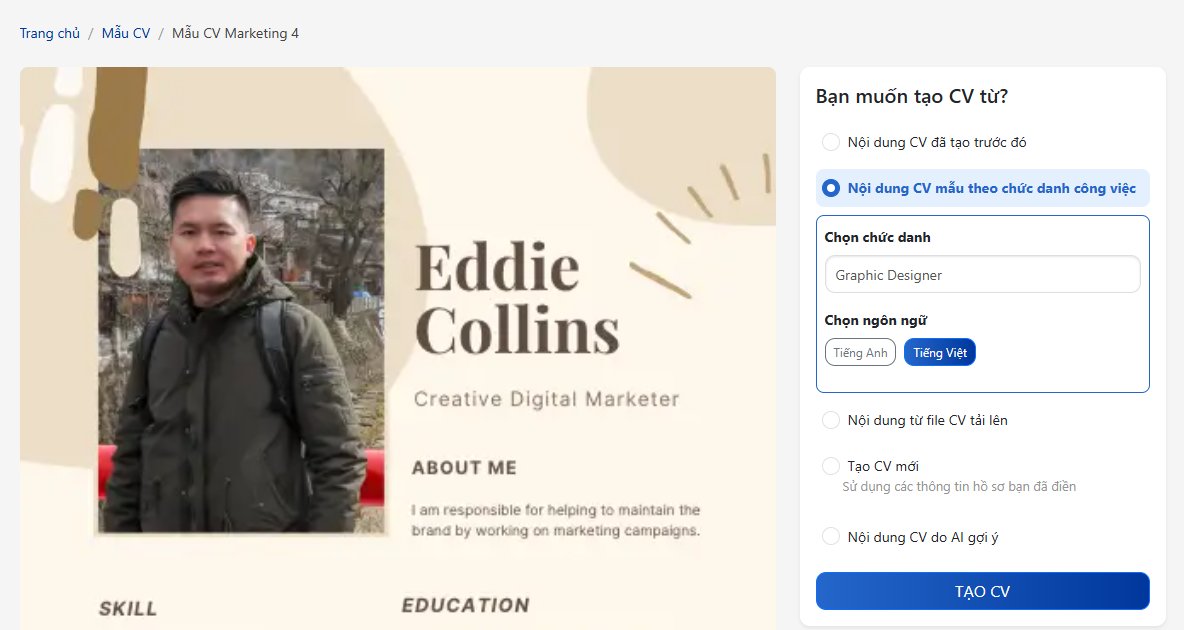Go to Trang chủ breadcrumb link
The width and height of the screenshot is (1184, 630).
coord(50,34)
